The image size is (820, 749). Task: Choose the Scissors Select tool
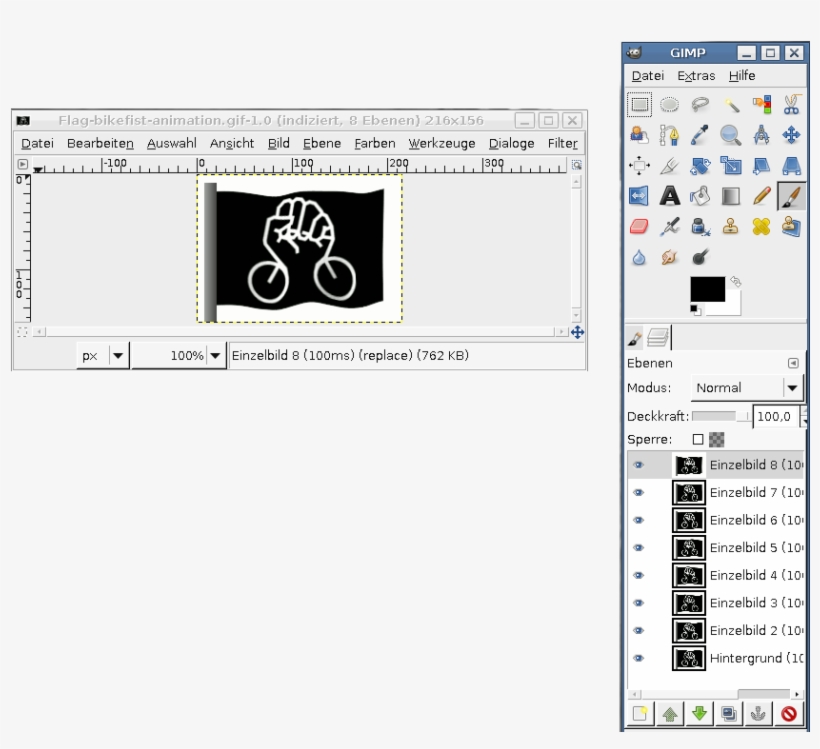(x=790, y=105)
